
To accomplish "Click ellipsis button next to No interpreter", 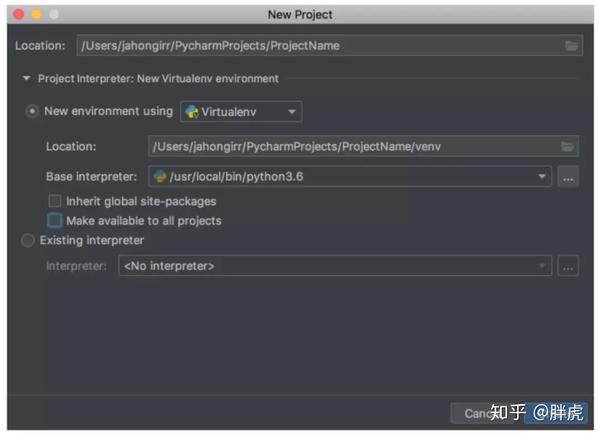I will (568, 266).
